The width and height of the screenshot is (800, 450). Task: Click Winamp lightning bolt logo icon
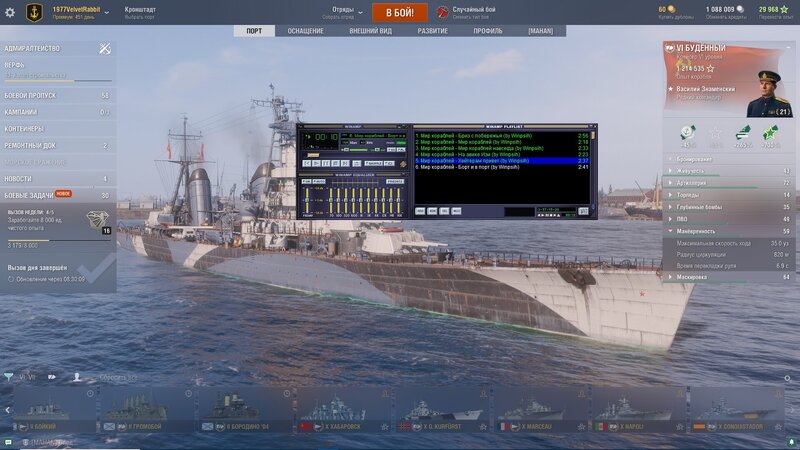[403, 164]
